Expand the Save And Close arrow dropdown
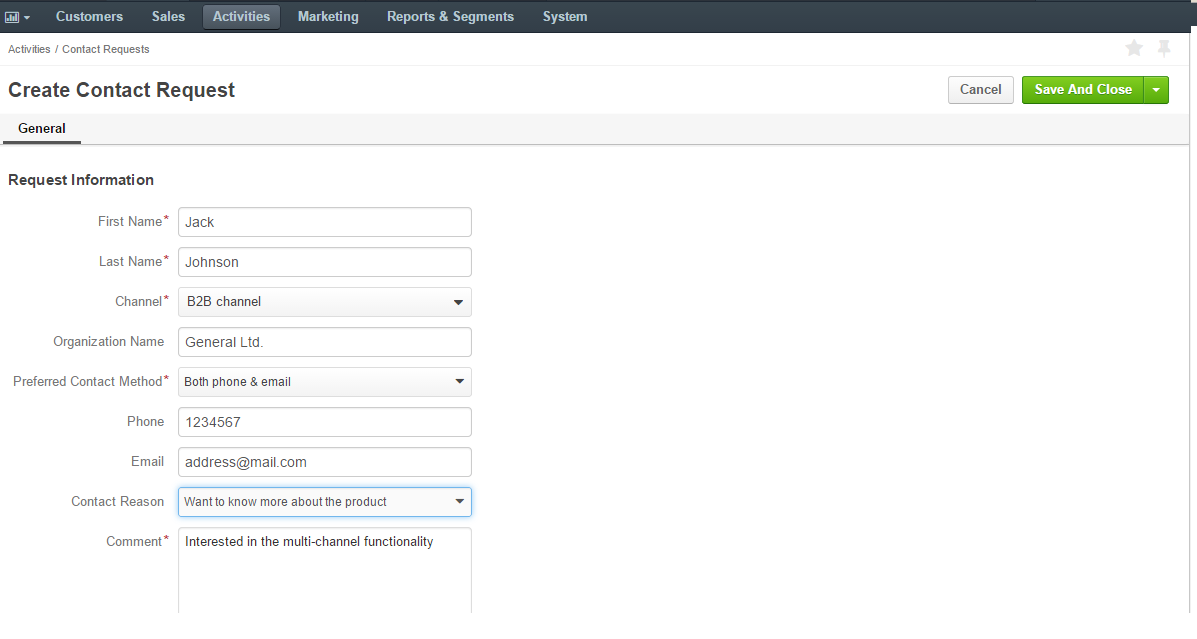The height and width of the screenshot is (639, 1197). point(1156,90)
